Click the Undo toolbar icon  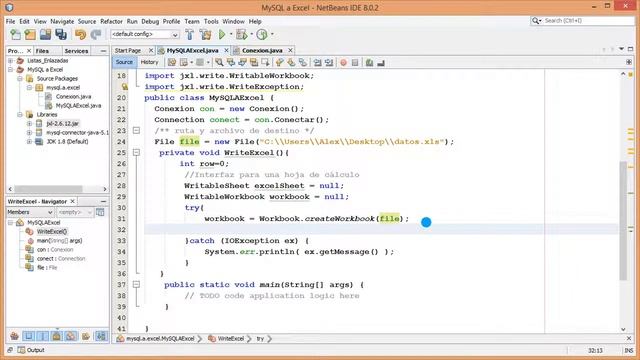click(80, 35)
